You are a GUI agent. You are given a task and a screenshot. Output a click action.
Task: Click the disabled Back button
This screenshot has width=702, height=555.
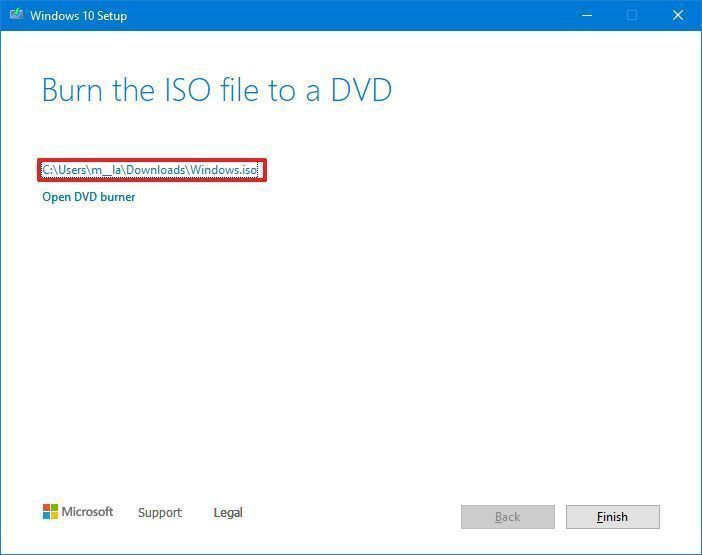[x=508, y=517]
